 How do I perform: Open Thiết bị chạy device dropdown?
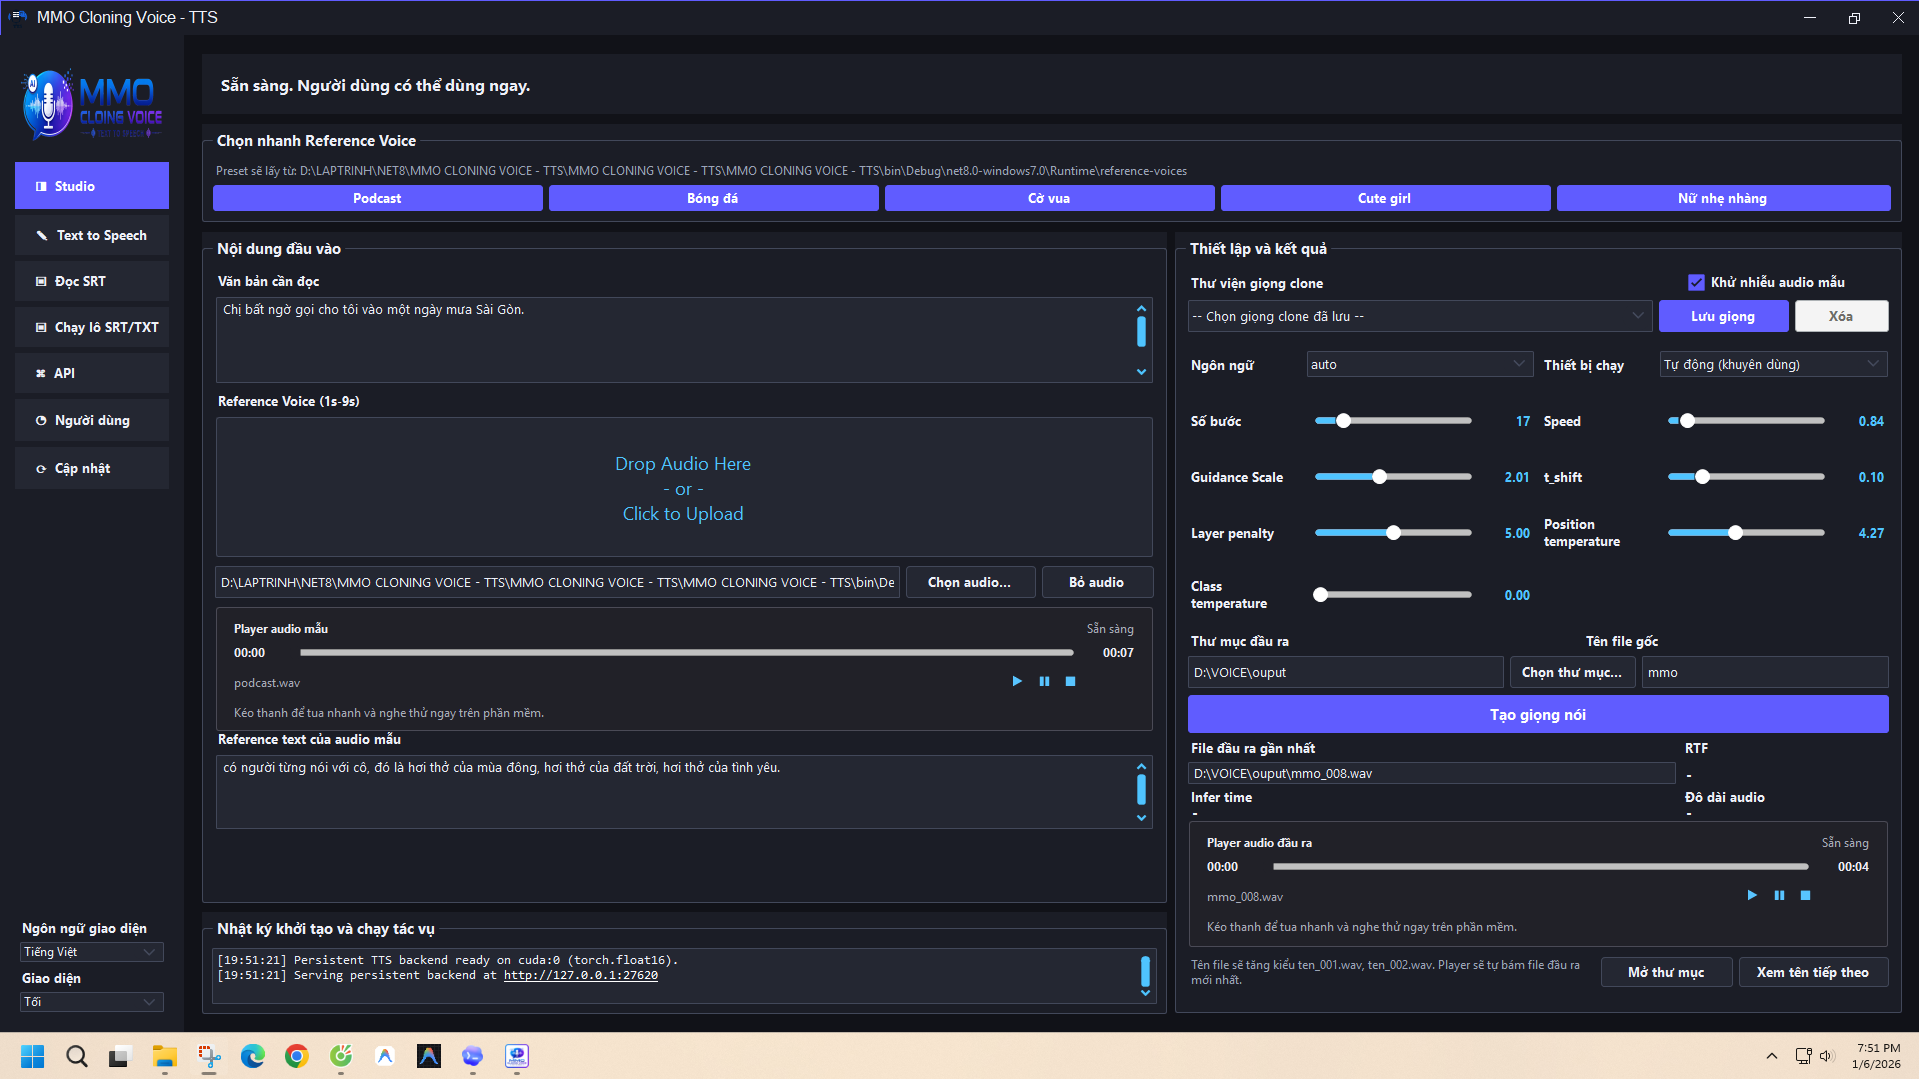tap(1773, 364)
